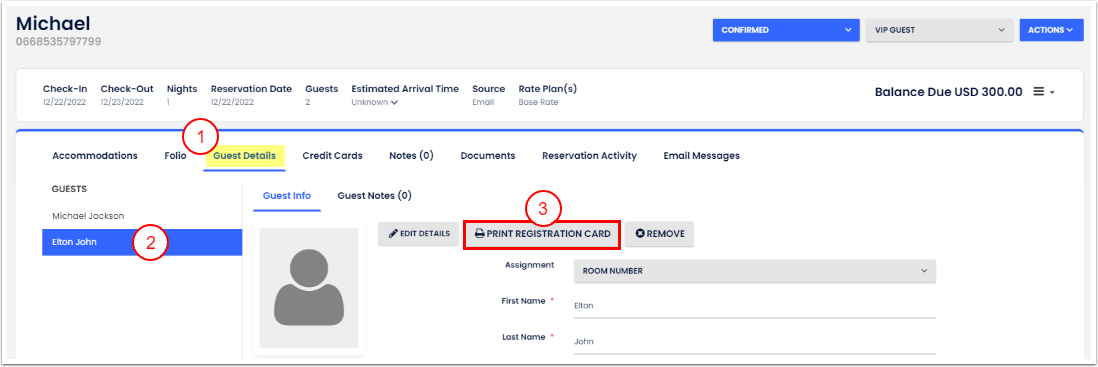Open Notes (0) tab
This screenshot has height=367, width=1098.
point(411,155)
